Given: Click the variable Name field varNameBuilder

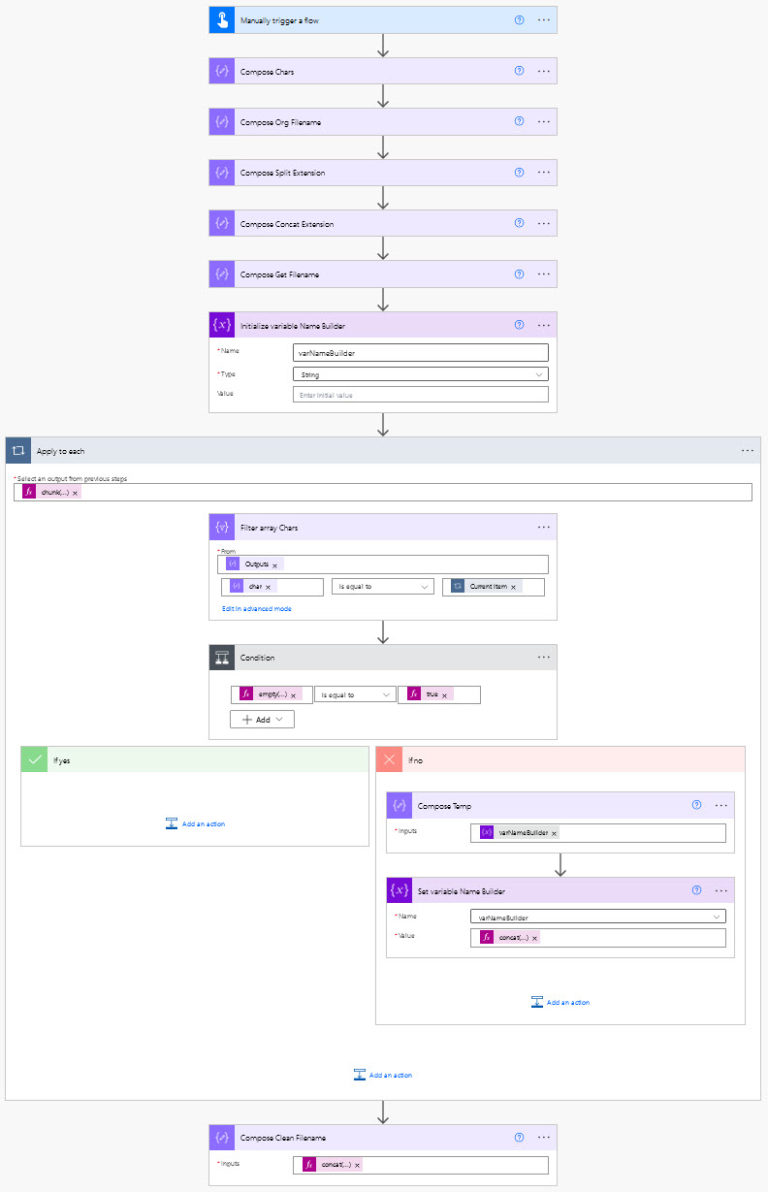Looking at the screenshot, I should coord(421,352).
